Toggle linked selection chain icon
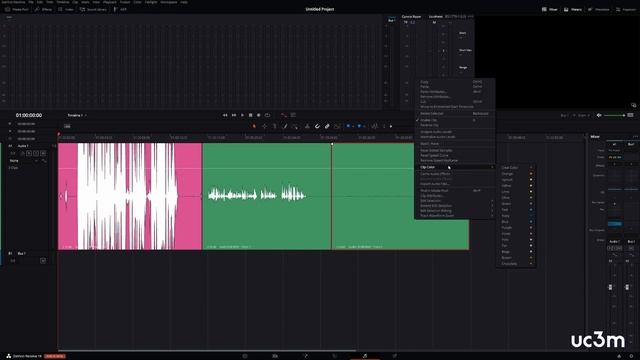The height and width of the screenshot is (360, 640). click(327, 126)
